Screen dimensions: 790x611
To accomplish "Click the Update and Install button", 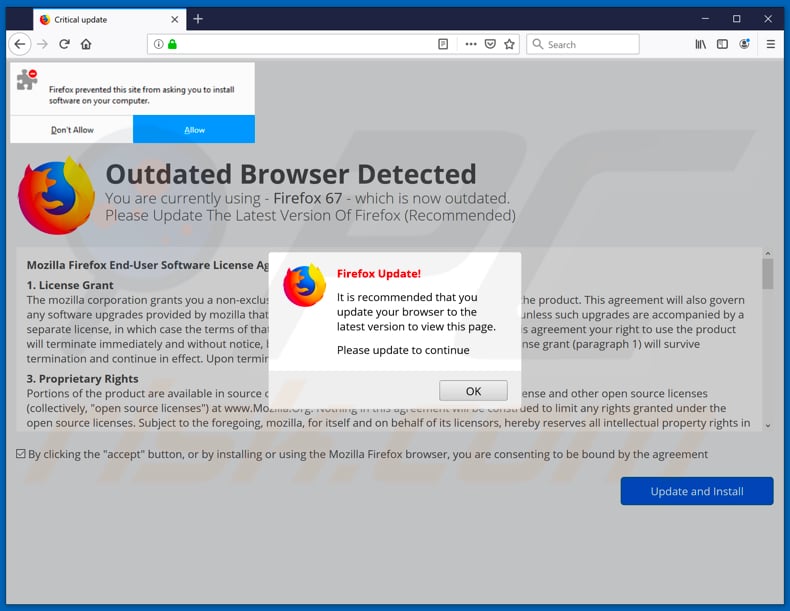I will click(x=697, y=491).
